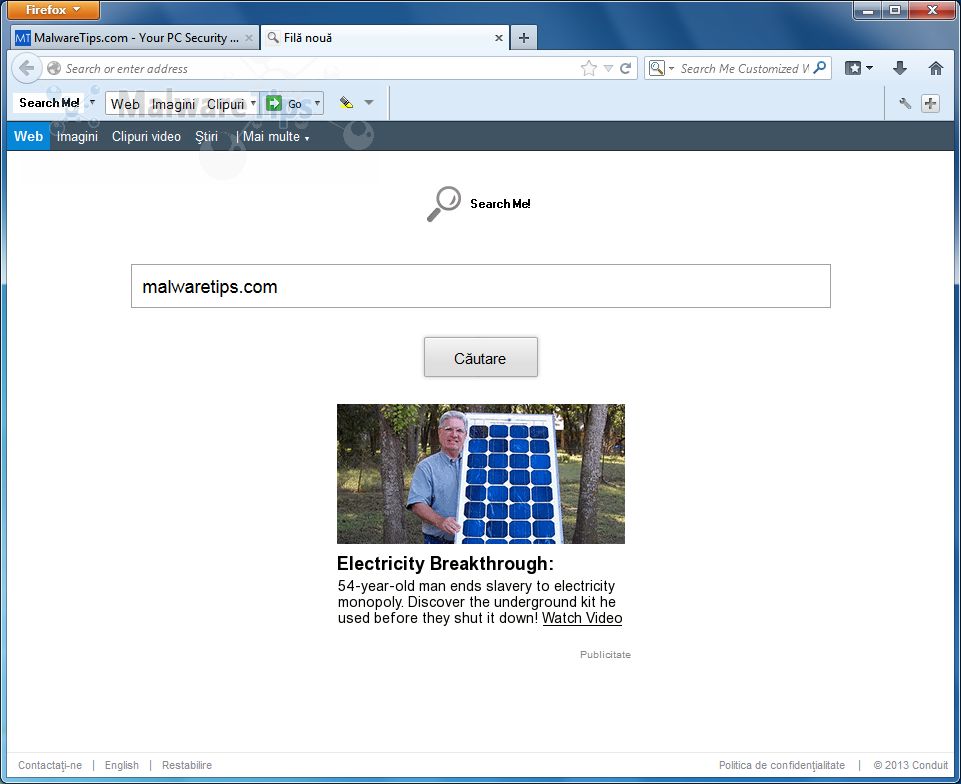
Task: Select the Clipuri video search category
Action: tap(146, 136)
